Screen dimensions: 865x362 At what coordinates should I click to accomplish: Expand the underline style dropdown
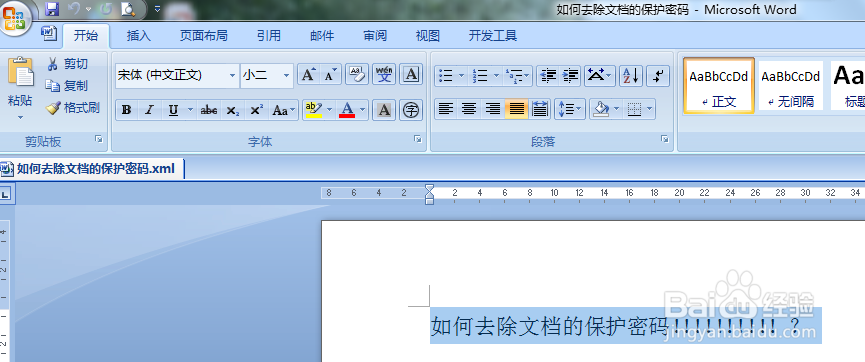190,110
